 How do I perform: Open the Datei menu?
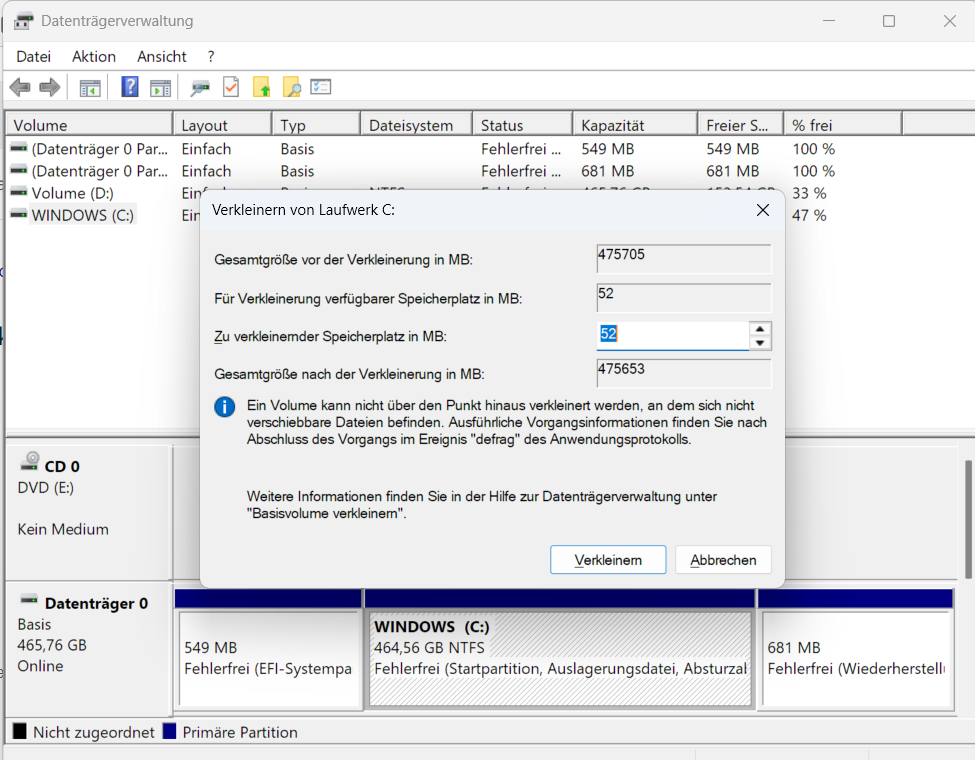(x=34, y=57)
